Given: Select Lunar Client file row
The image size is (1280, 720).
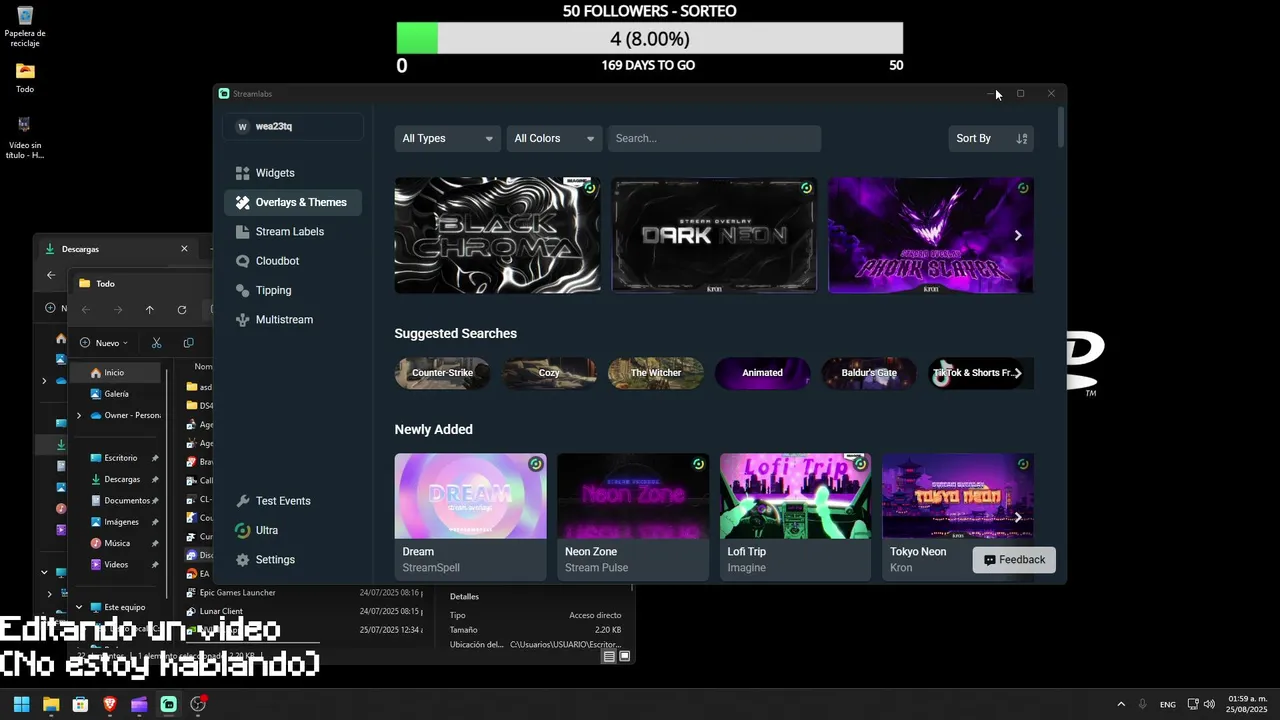Looking at the screenshot, I should coord(305,611).
